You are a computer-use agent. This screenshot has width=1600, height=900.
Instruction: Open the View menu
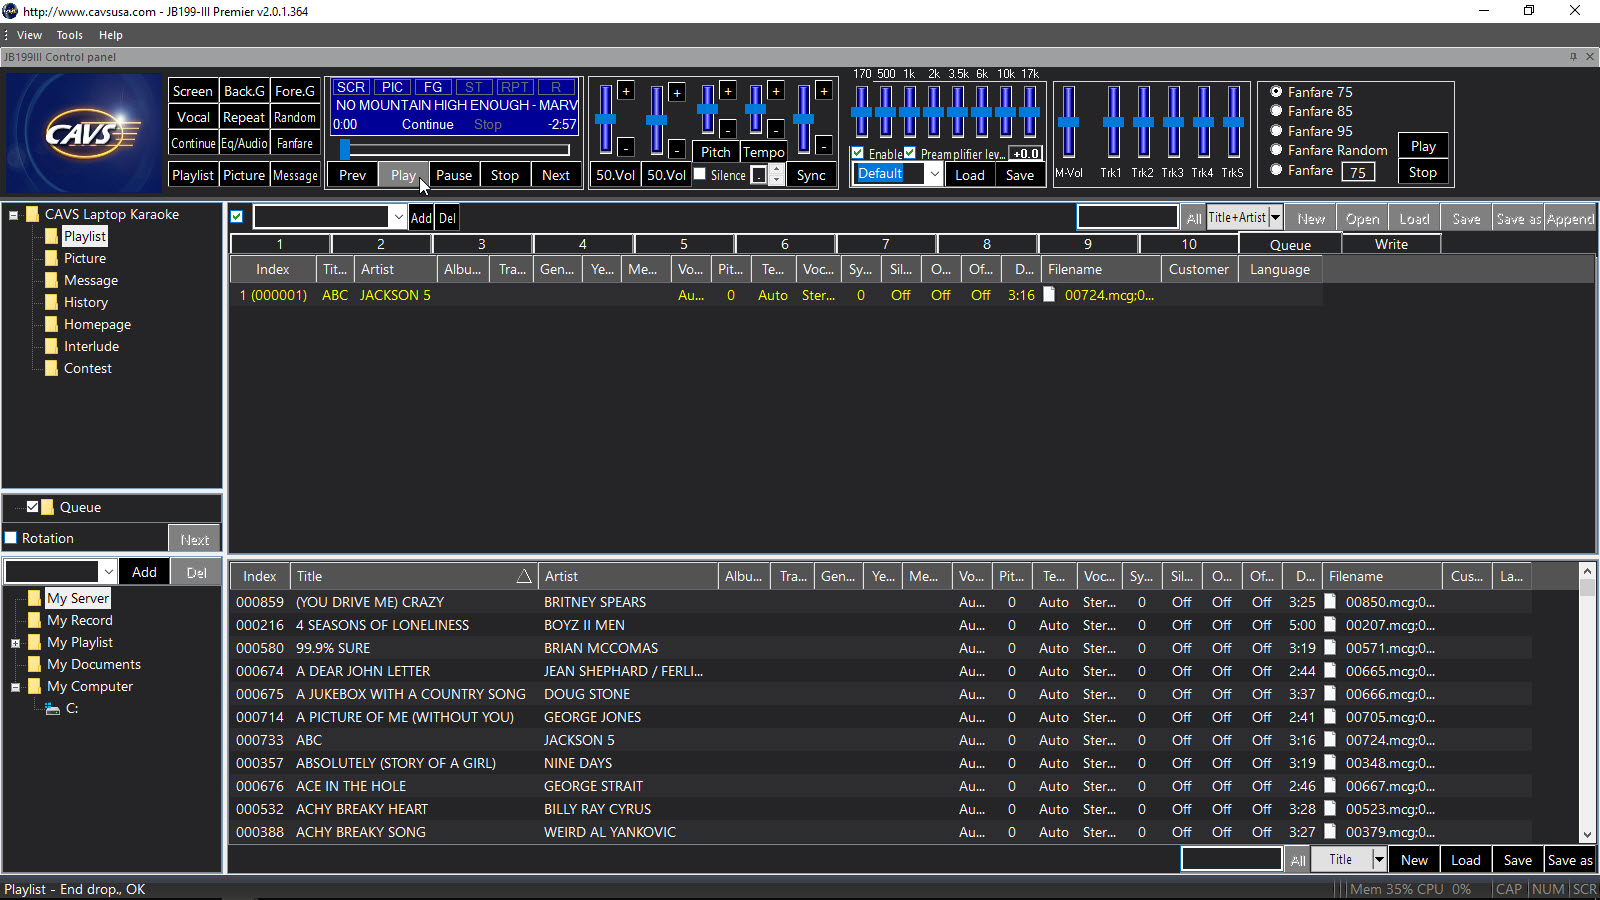(x=29, y=35)
